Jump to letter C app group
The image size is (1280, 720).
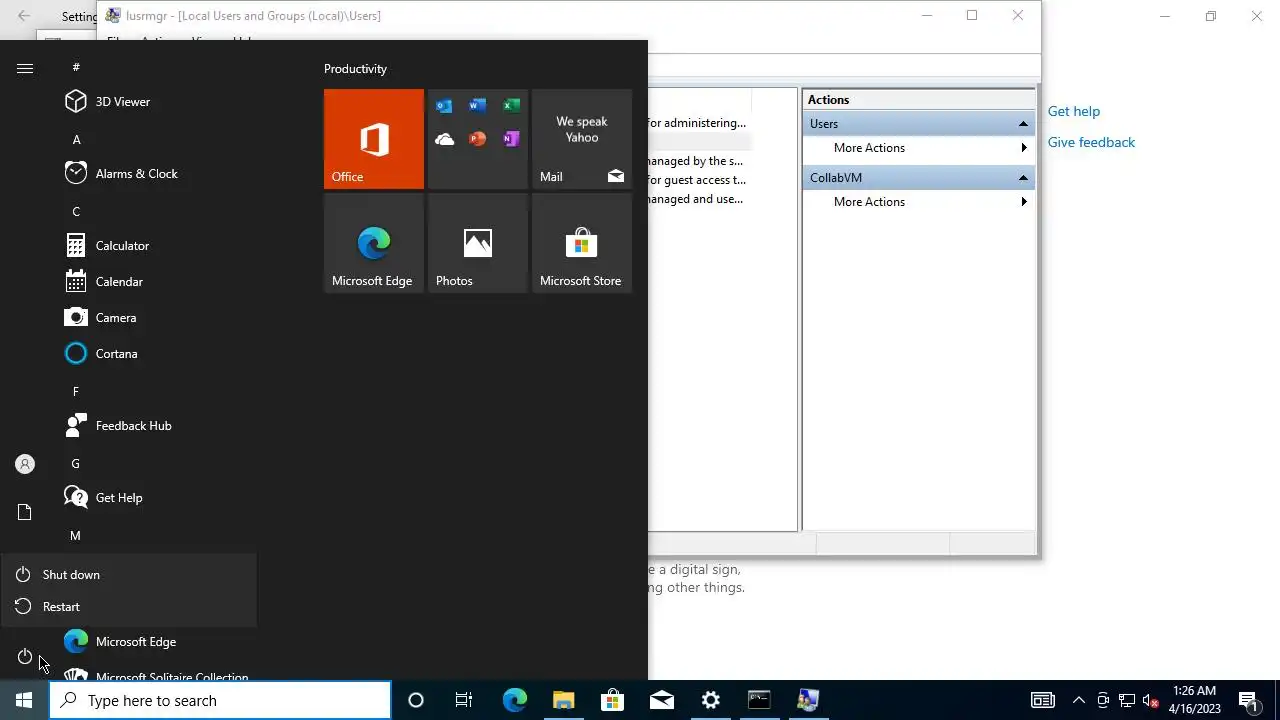tap(76, 211)
